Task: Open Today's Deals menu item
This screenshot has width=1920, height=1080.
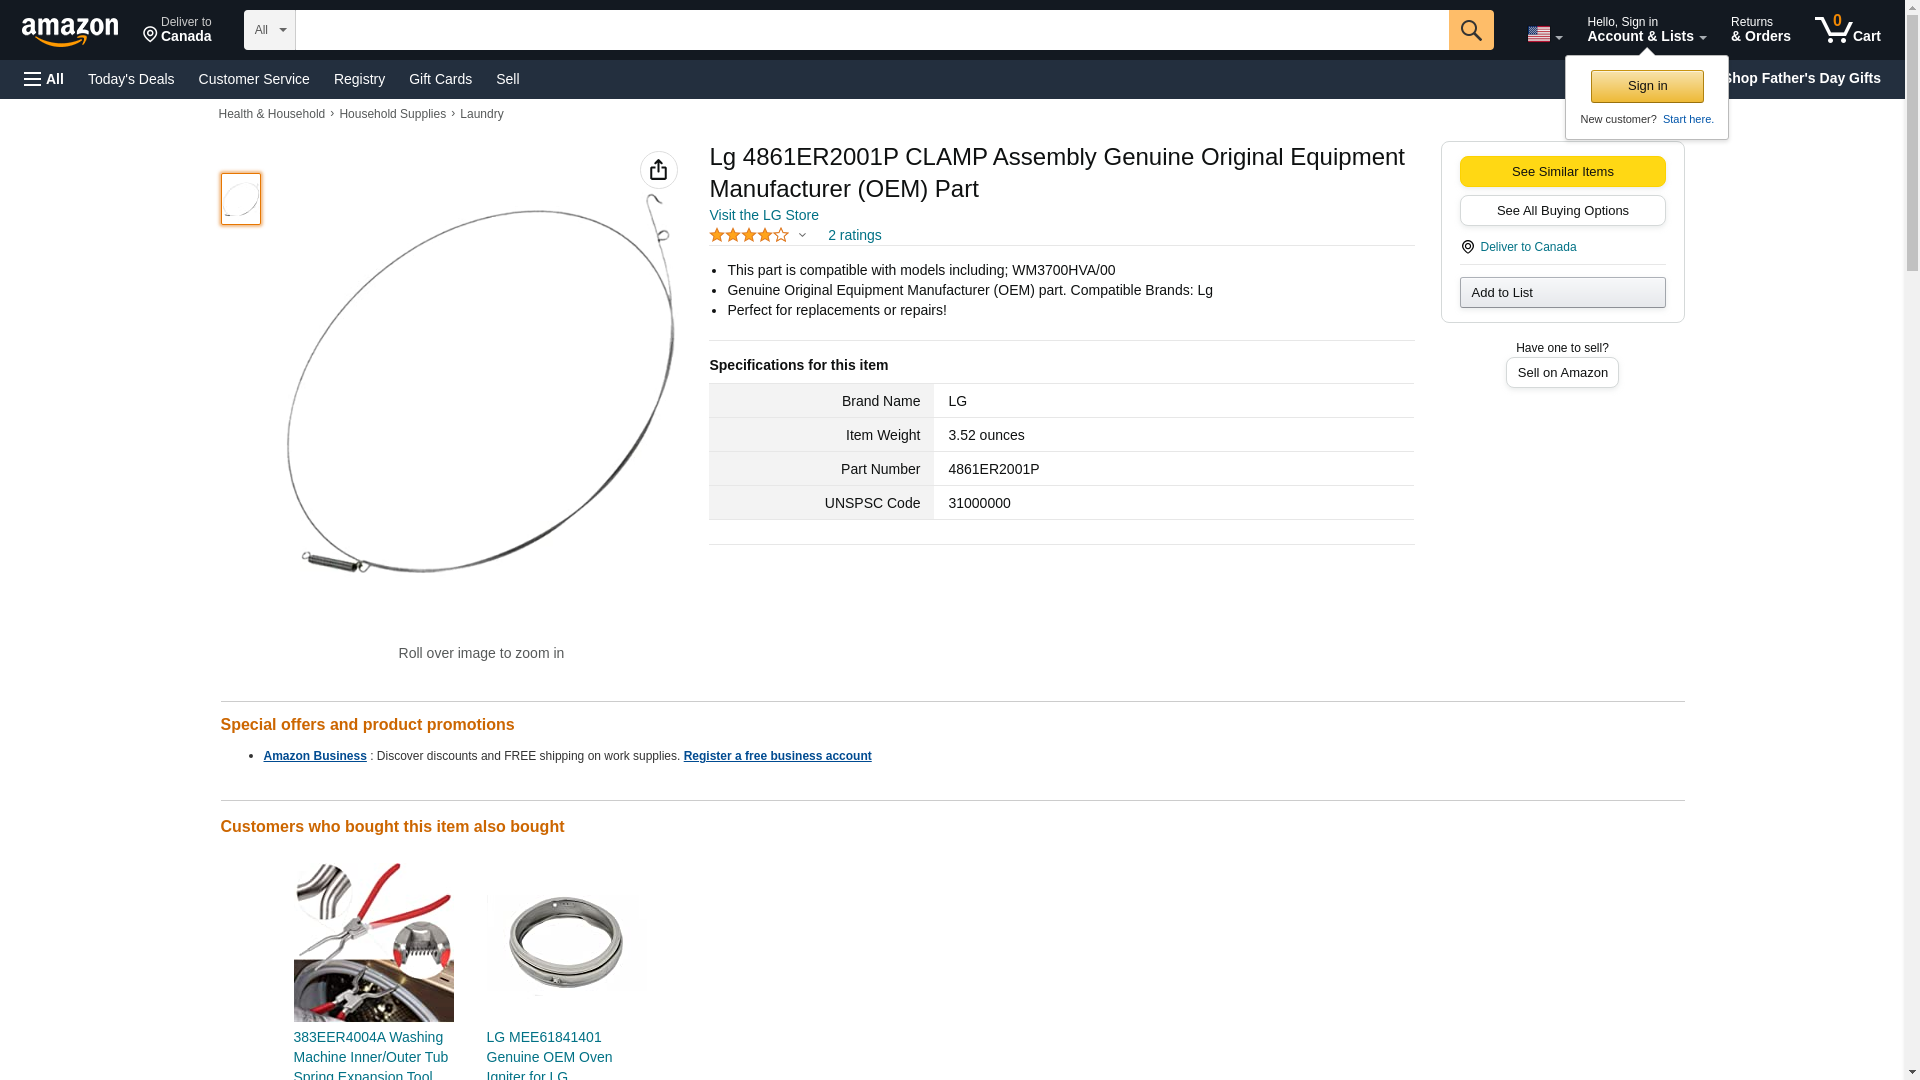Action: pos(131,79)
